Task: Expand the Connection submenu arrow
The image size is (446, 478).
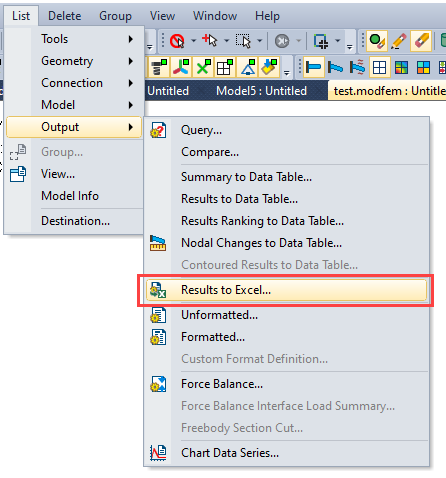Action: [131, 83]
